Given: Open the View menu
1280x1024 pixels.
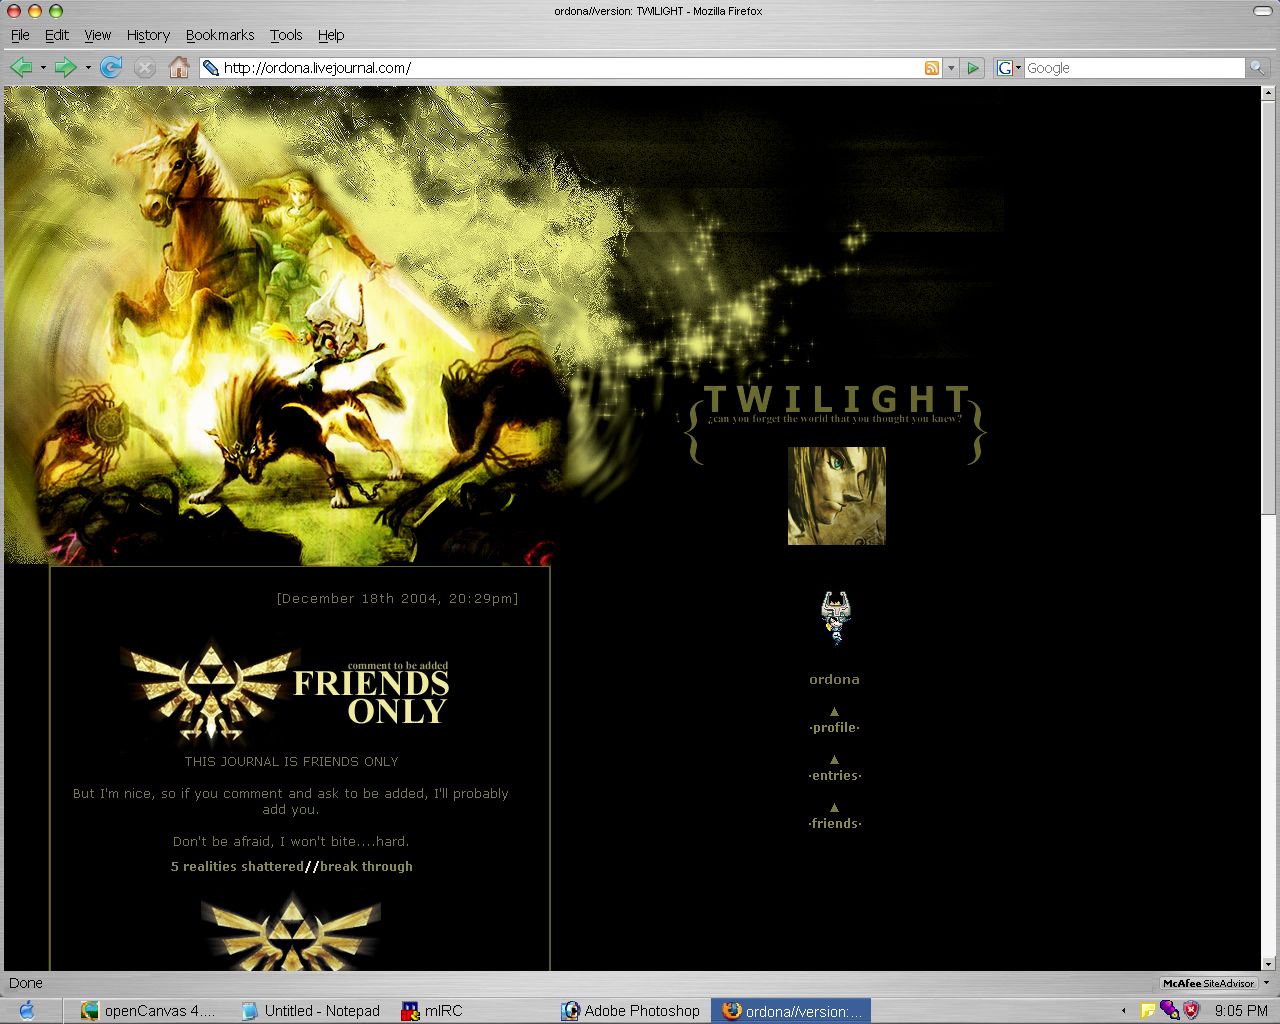Looking at the screenshot, I should (x=97, y=35).
